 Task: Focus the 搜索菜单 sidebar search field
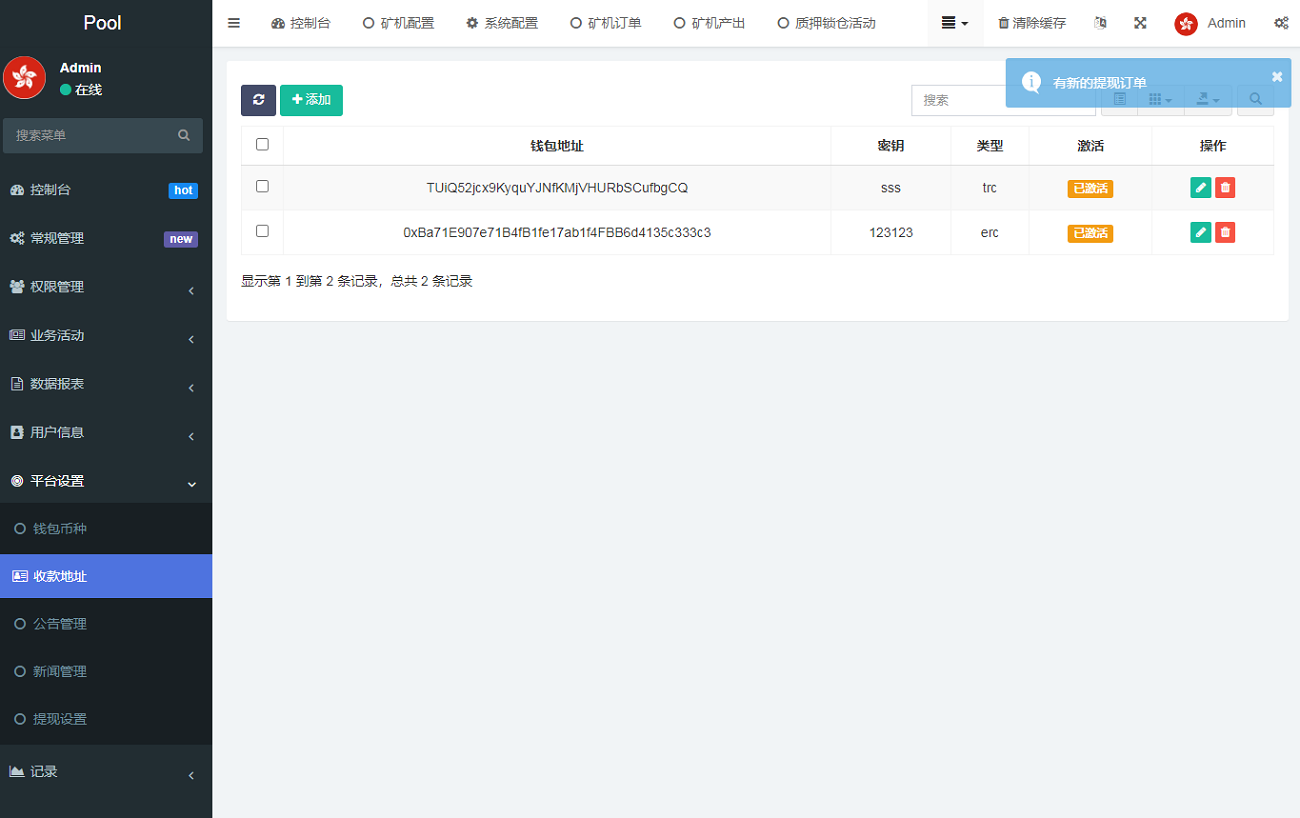(92, 135)
